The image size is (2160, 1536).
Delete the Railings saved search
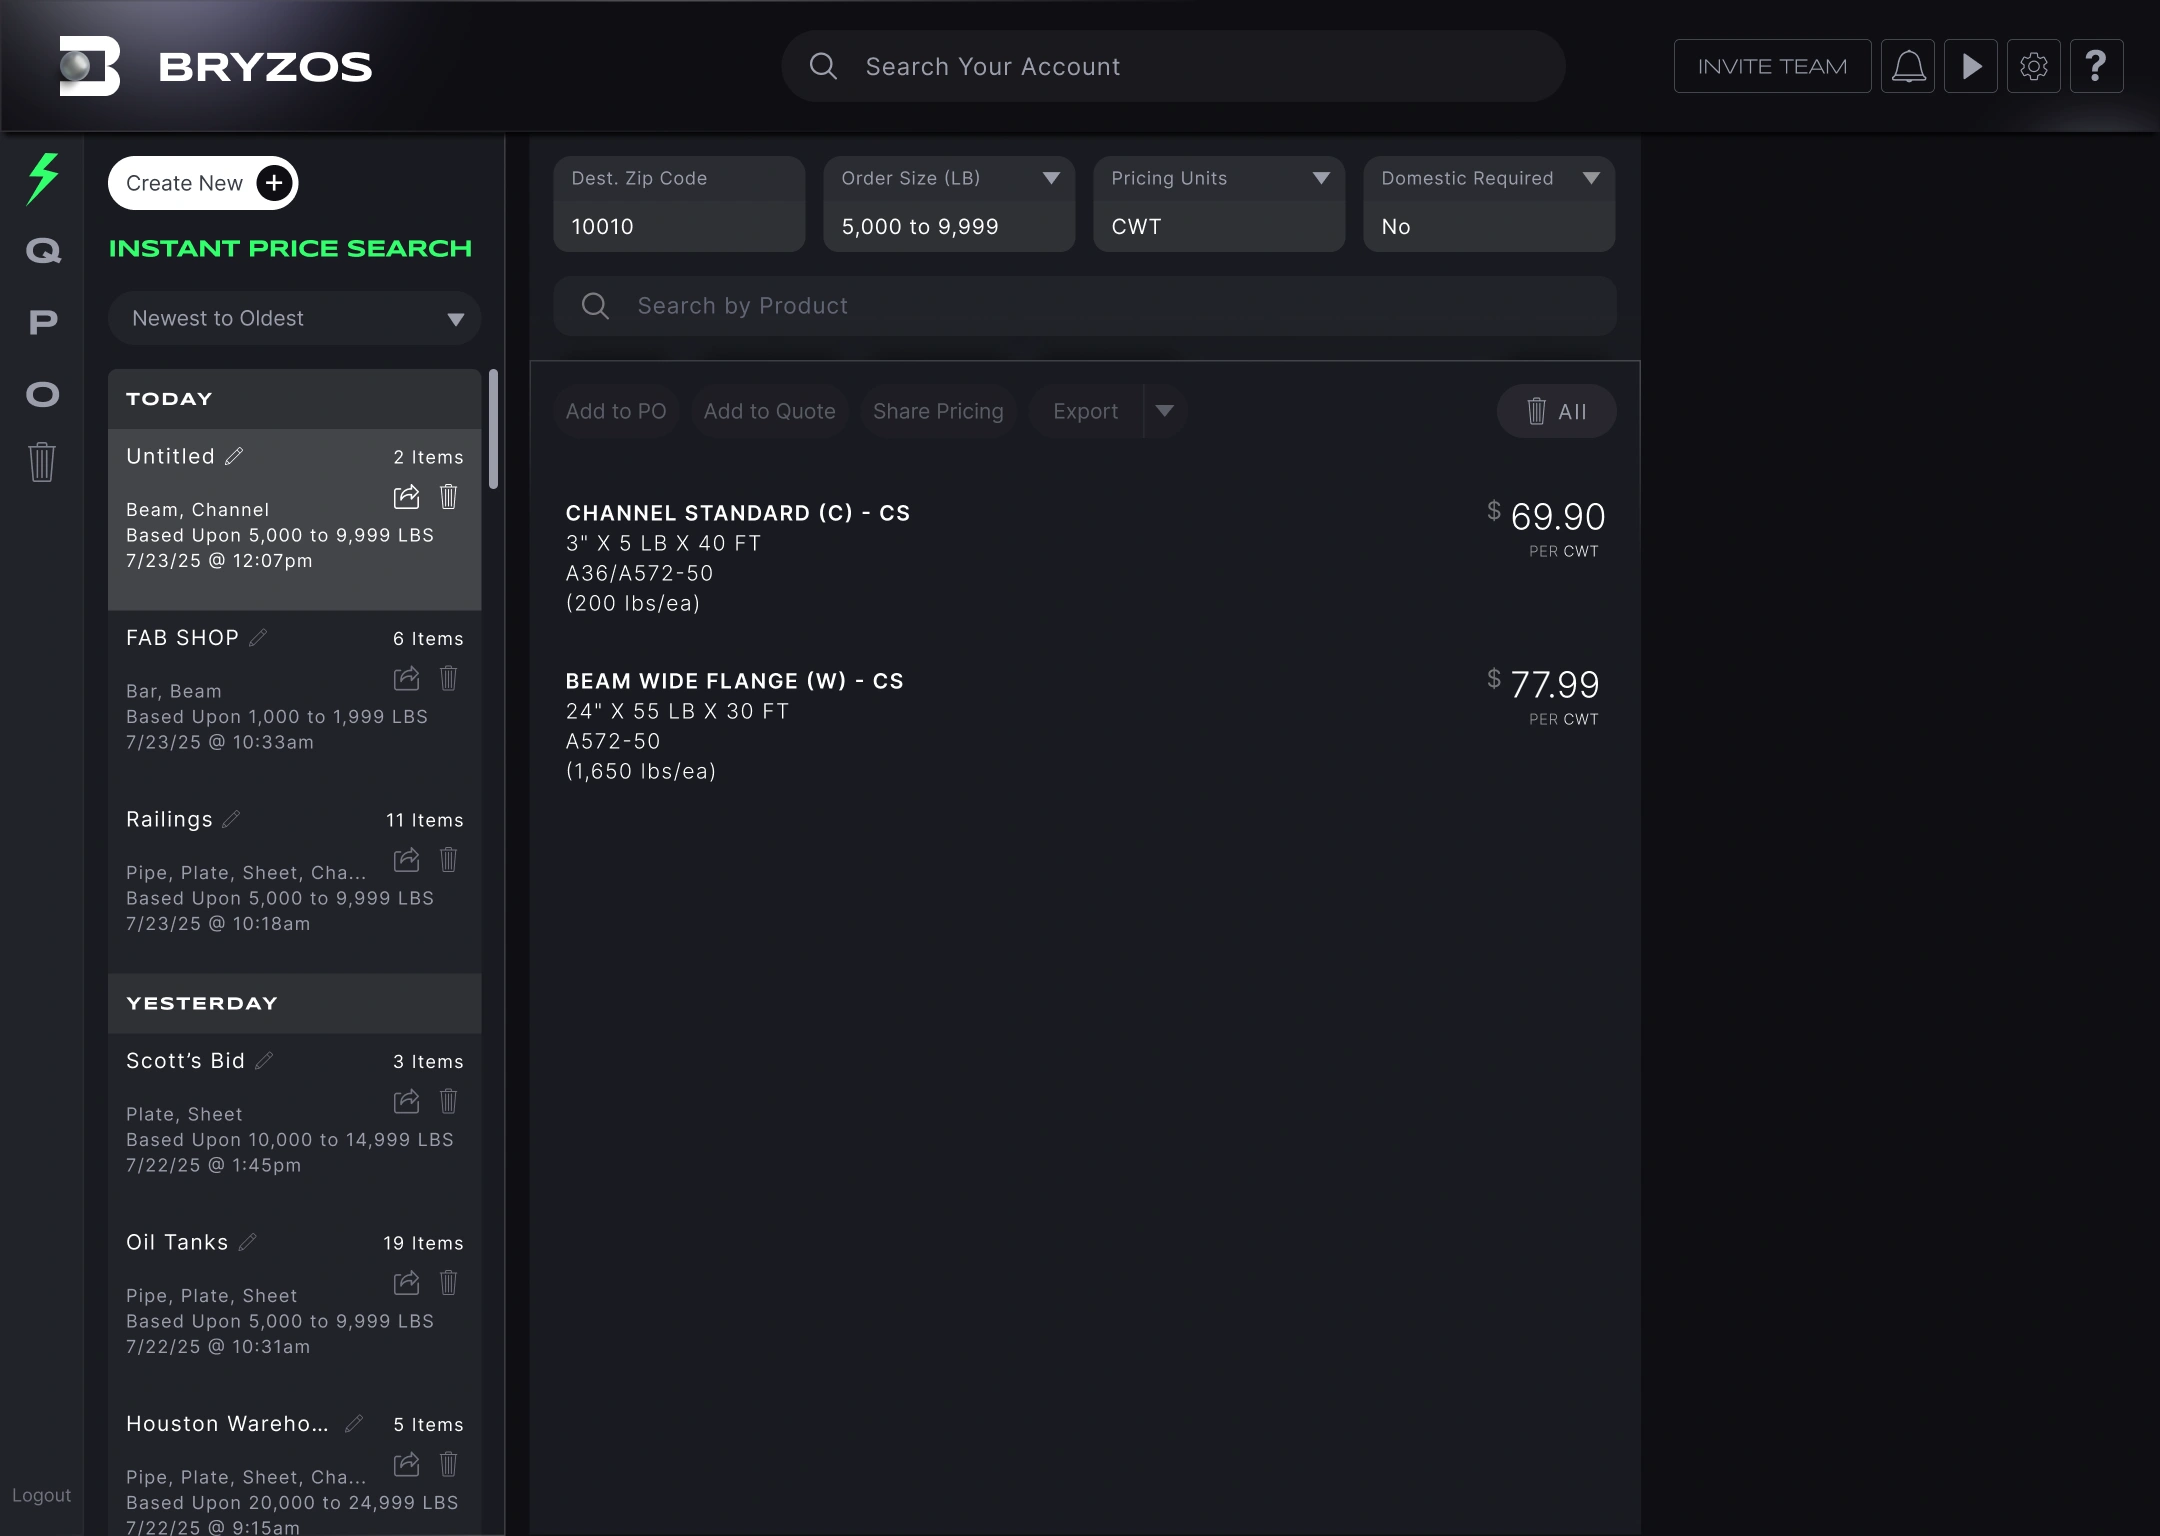(x=449, y=860)
